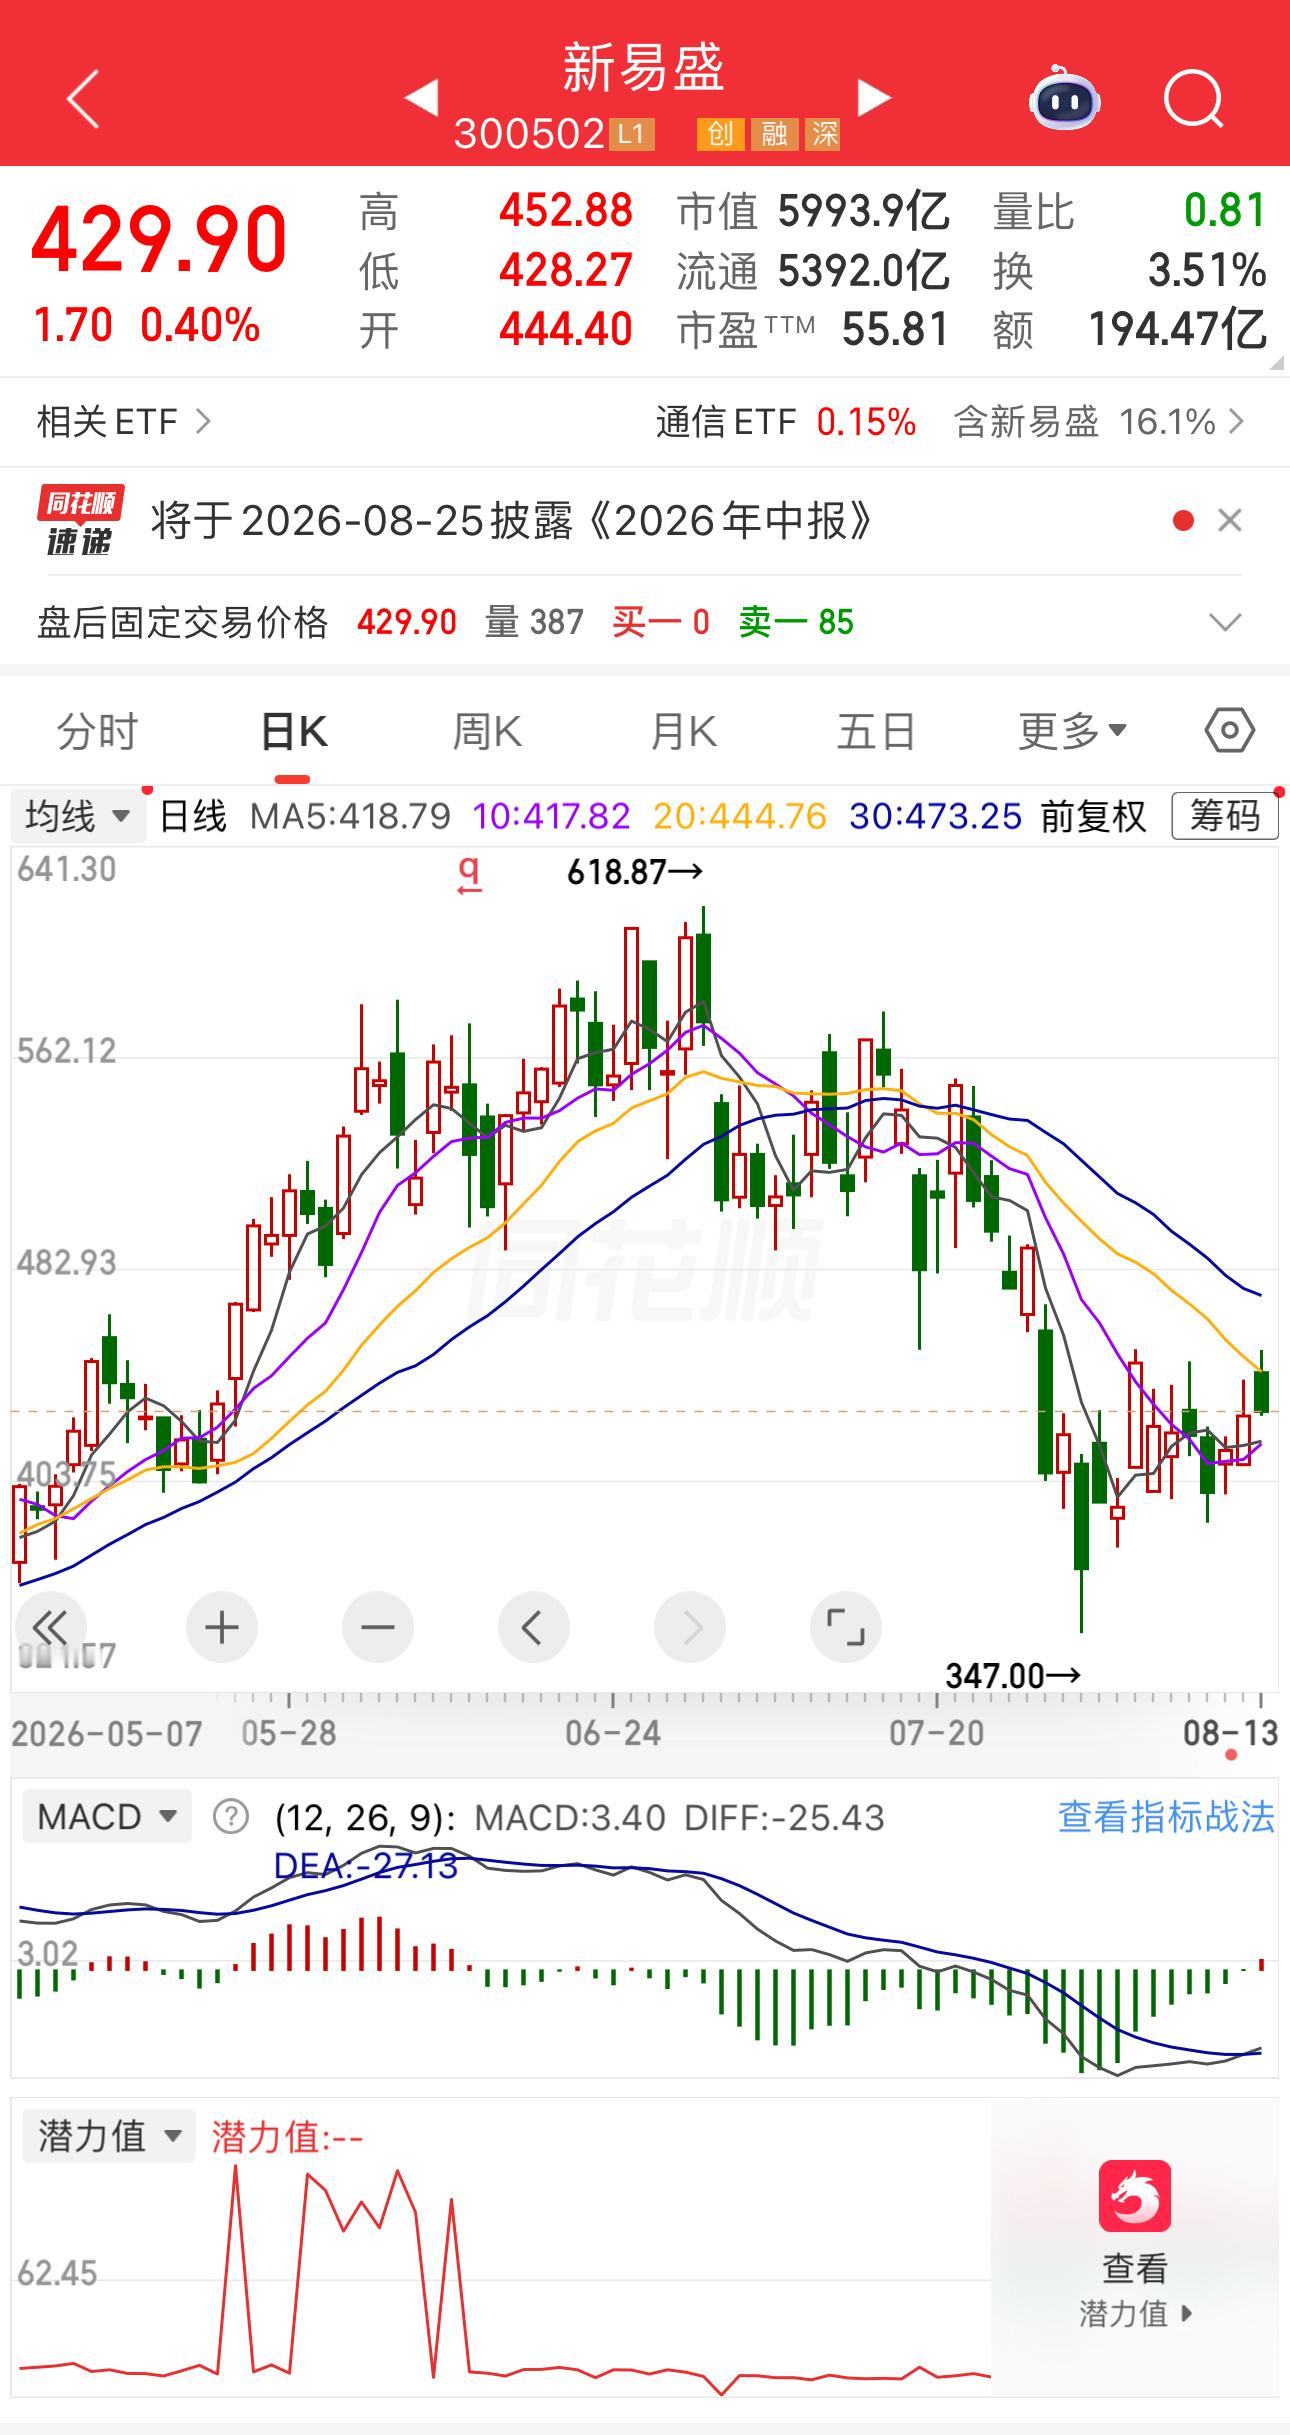
Task: Tap 查看潜力值 button
Action: pos(1134,2290)
